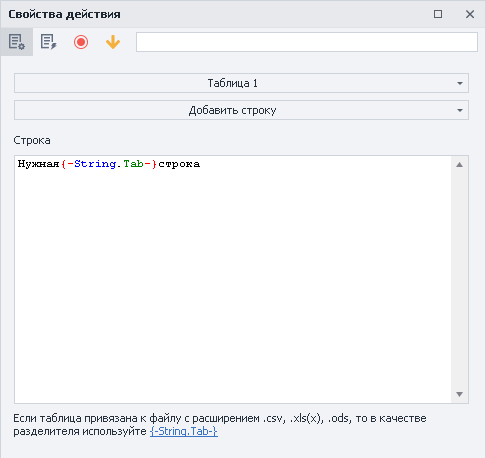
Task: Place cursor on the word "строка" in editor
Action: pyautogui.click(x=179, y=164)
